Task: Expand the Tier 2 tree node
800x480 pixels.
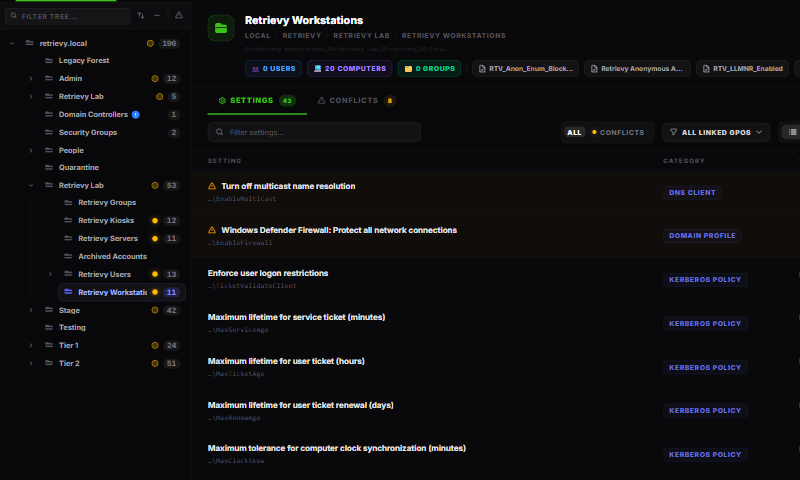Action: 31,363
